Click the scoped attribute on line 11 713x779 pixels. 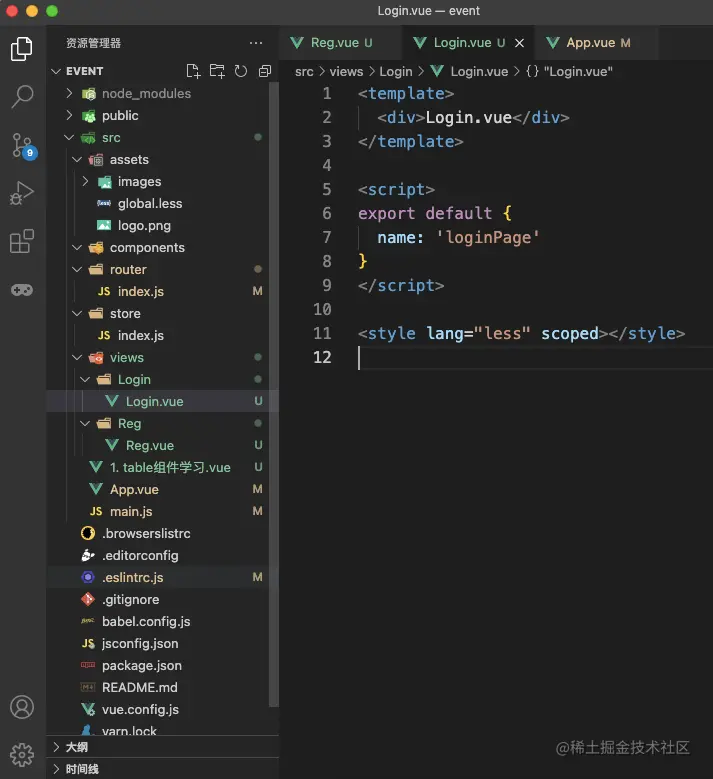click(569, 334)
